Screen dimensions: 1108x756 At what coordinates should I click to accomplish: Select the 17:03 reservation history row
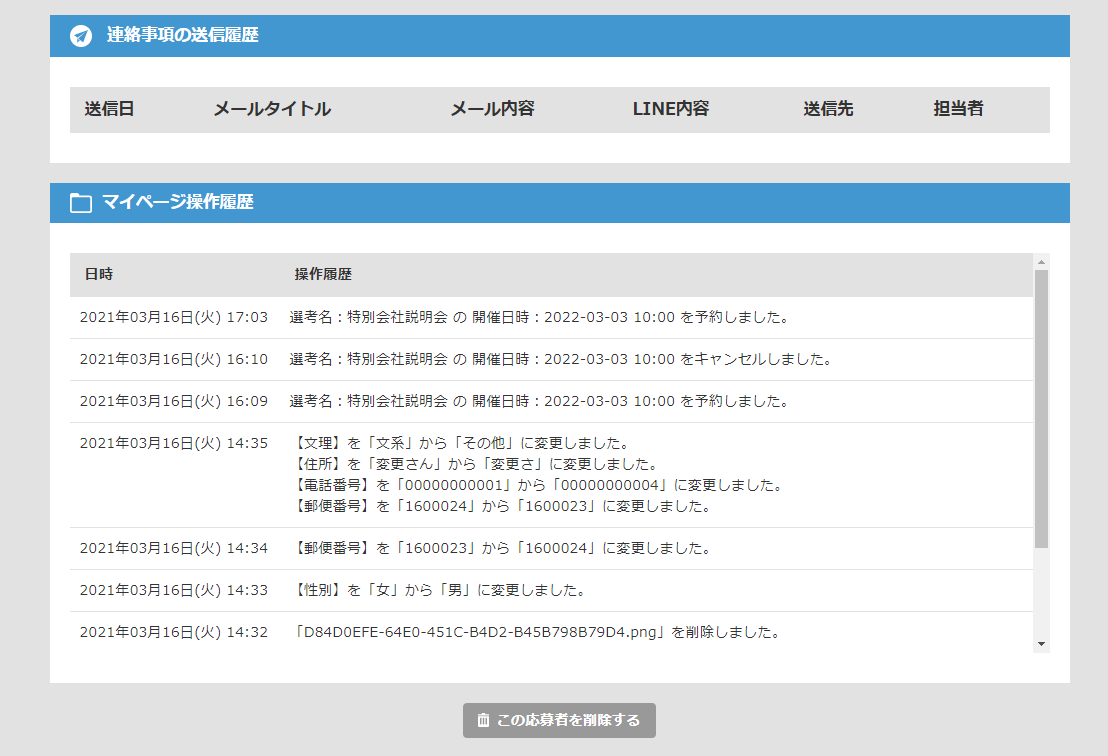(539, 318)
